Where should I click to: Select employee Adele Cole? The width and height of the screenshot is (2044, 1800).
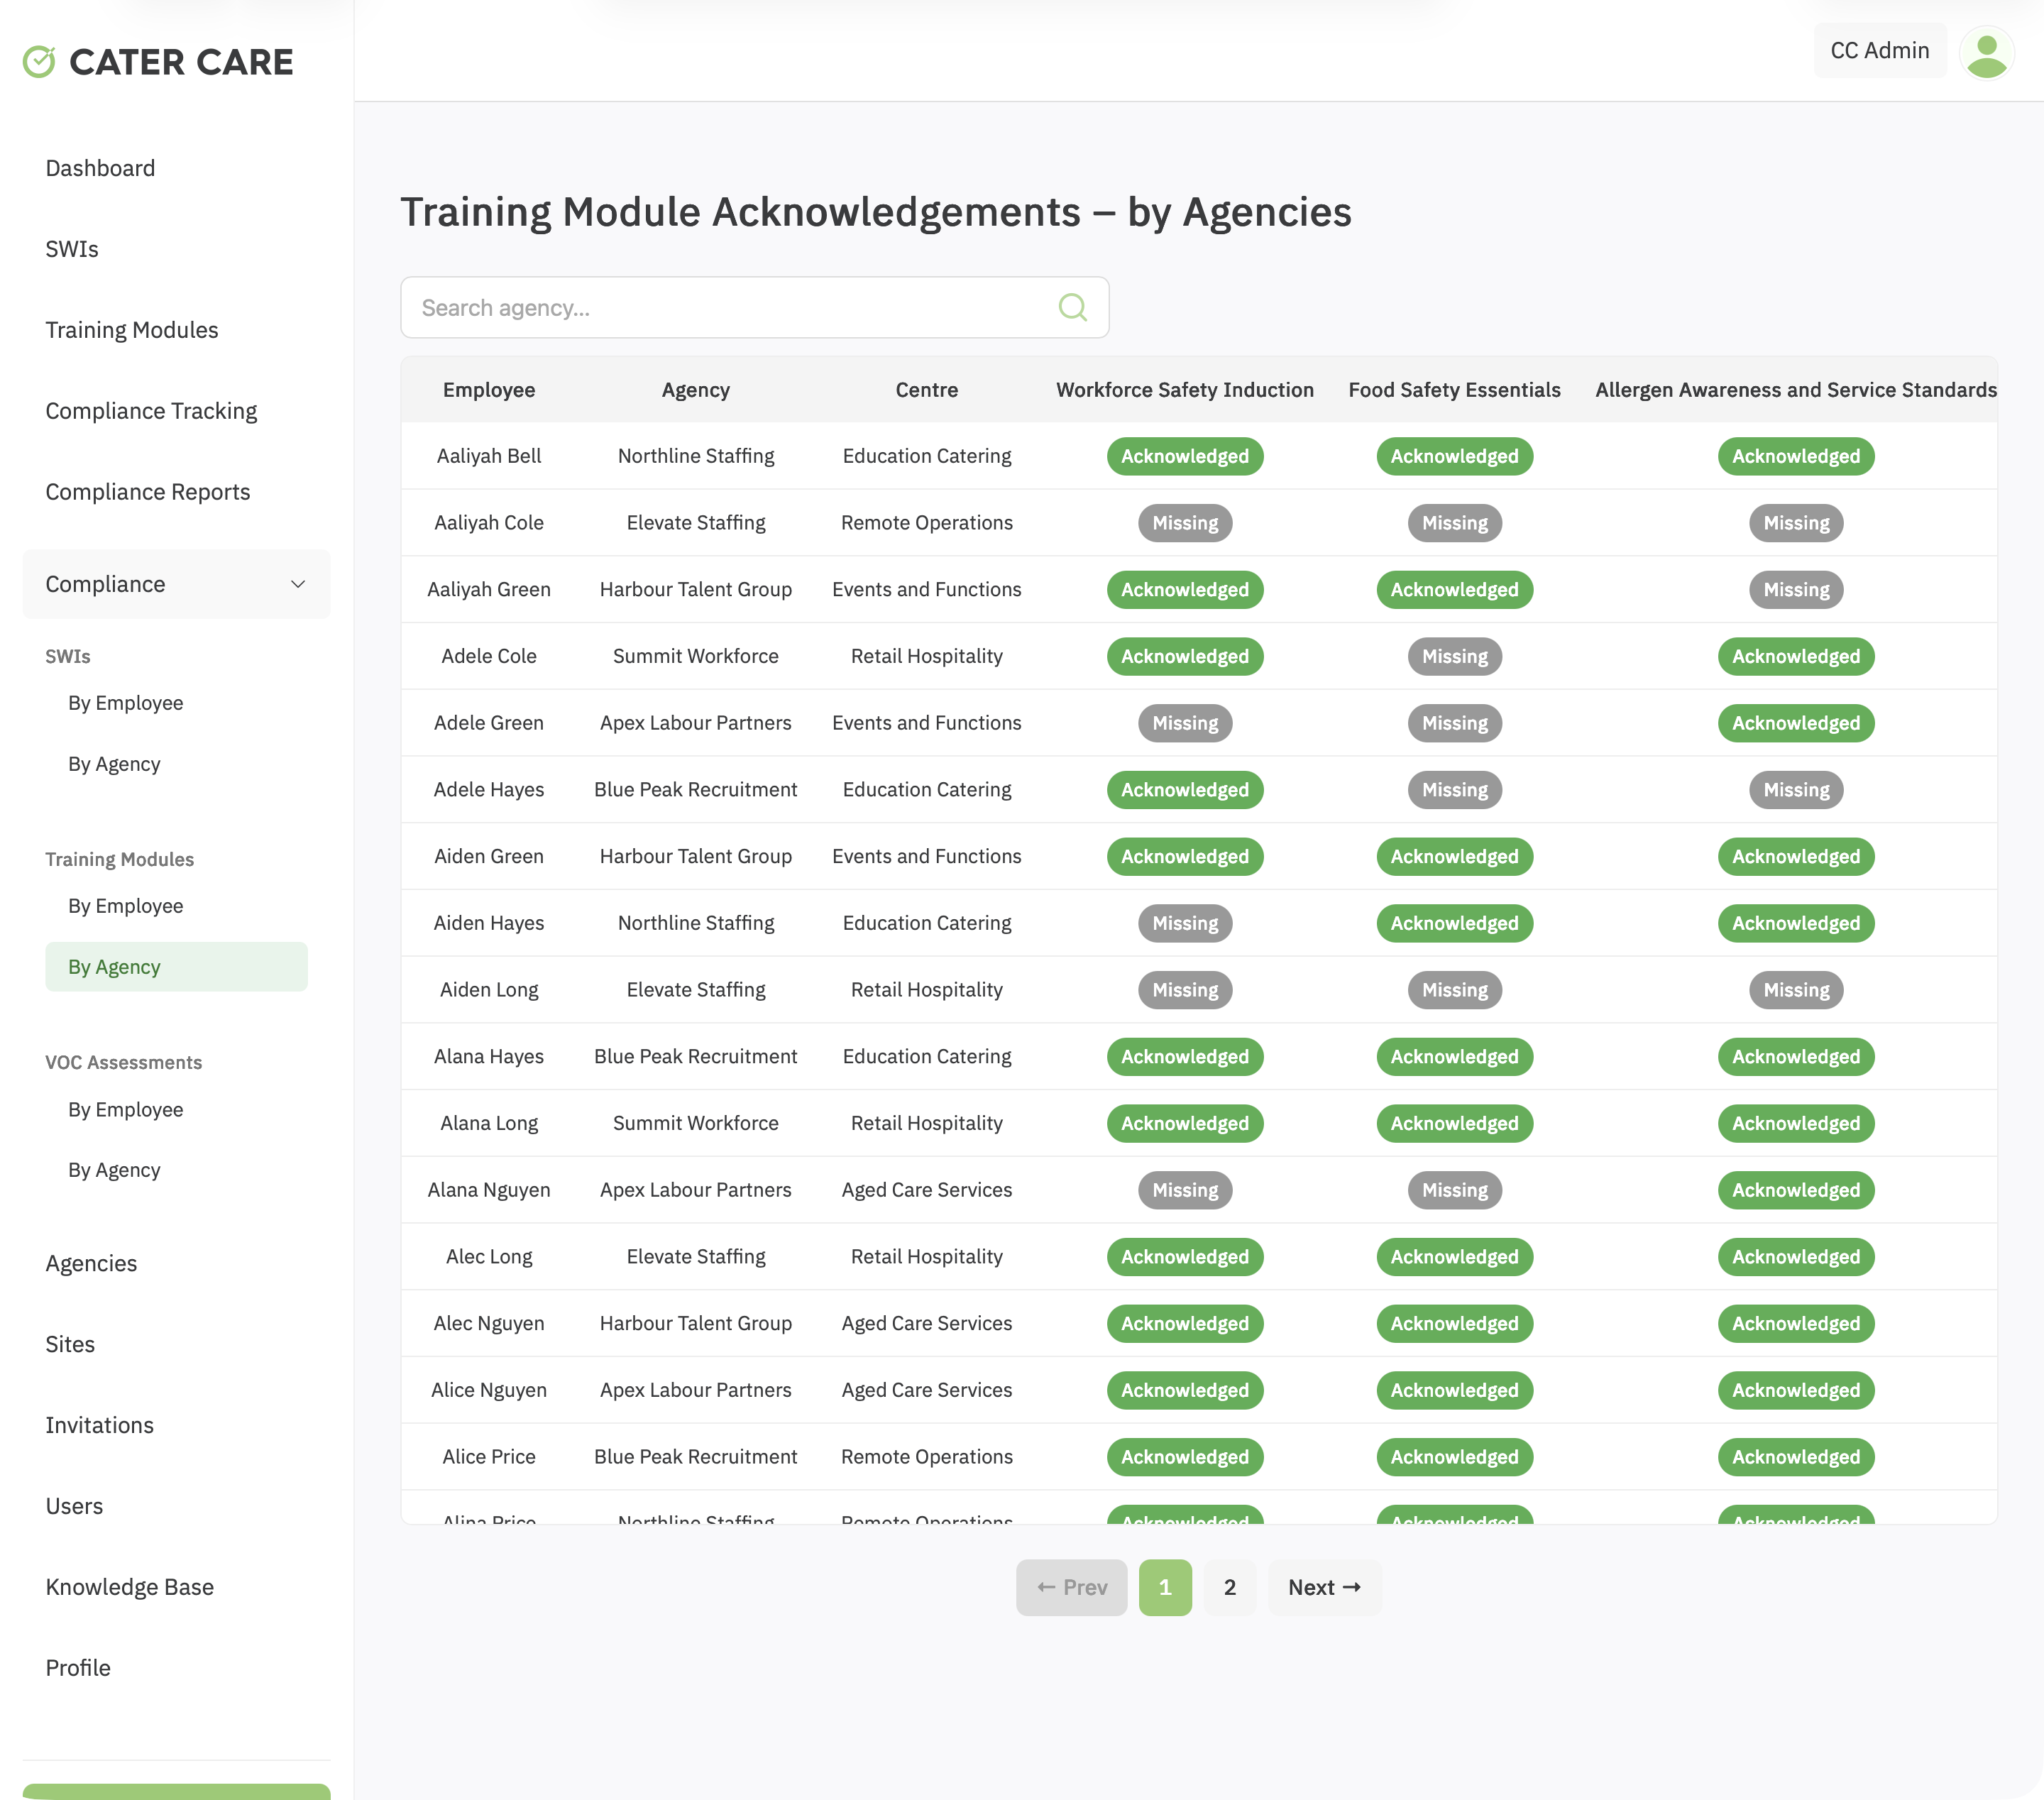[x=489, y=656]
